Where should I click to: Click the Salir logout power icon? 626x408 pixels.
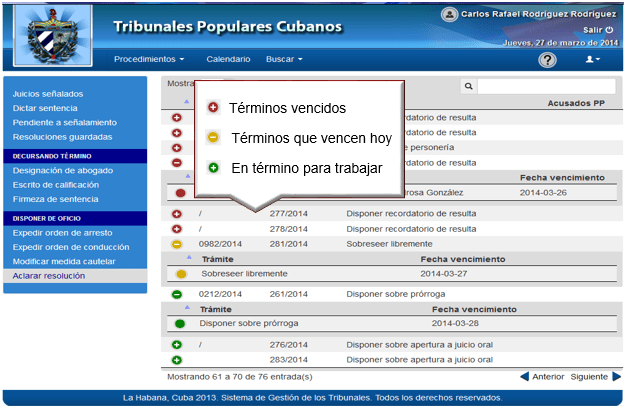pos(610,30)
